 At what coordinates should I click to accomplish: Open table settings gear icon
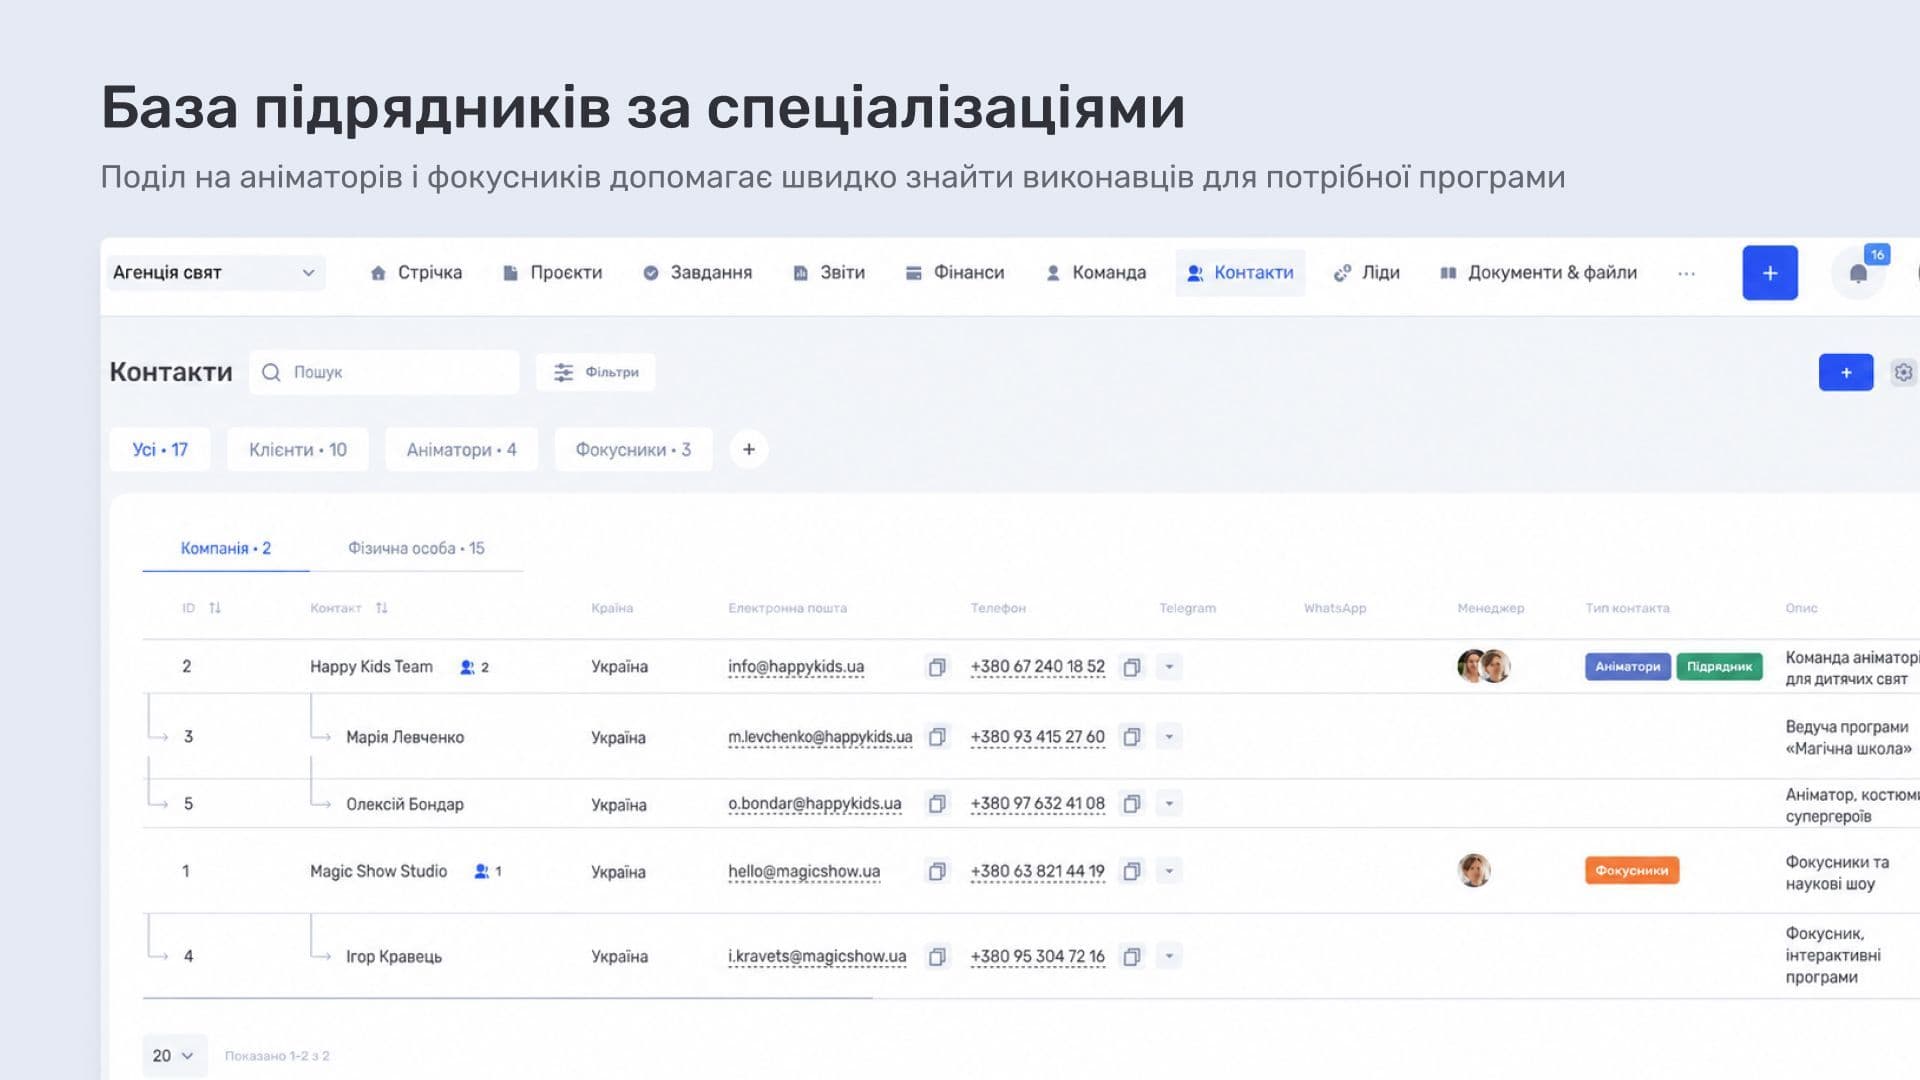click(1903, 372)
